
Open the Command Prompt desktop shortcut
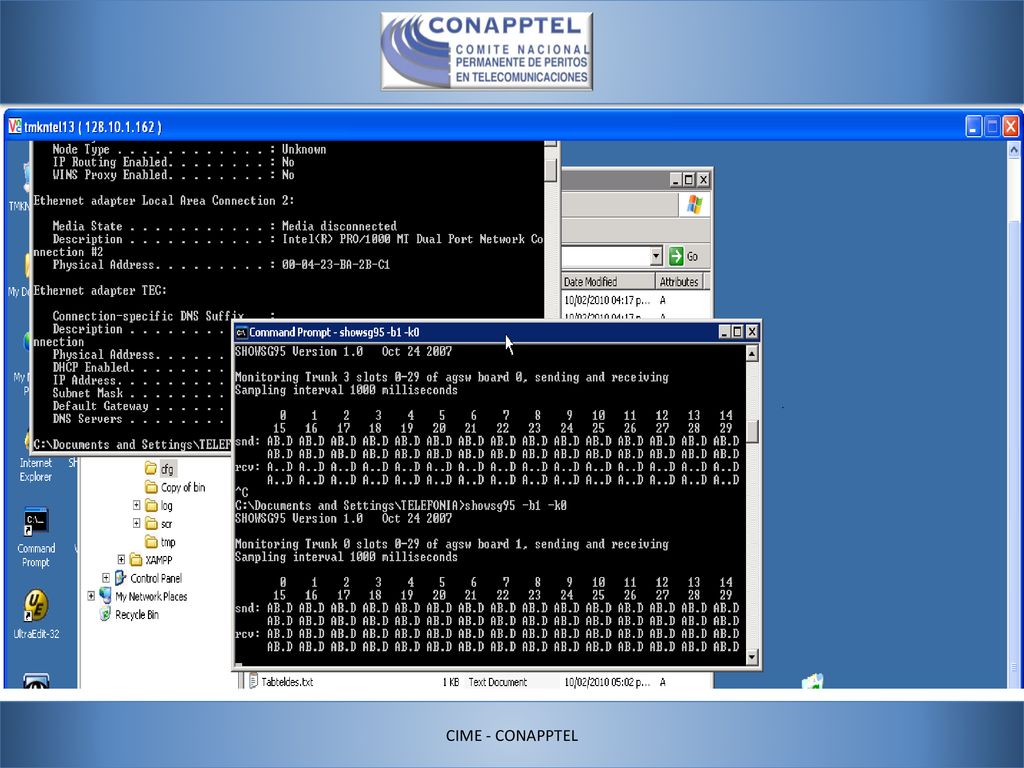pyautogui.click(x=36, y=536)
